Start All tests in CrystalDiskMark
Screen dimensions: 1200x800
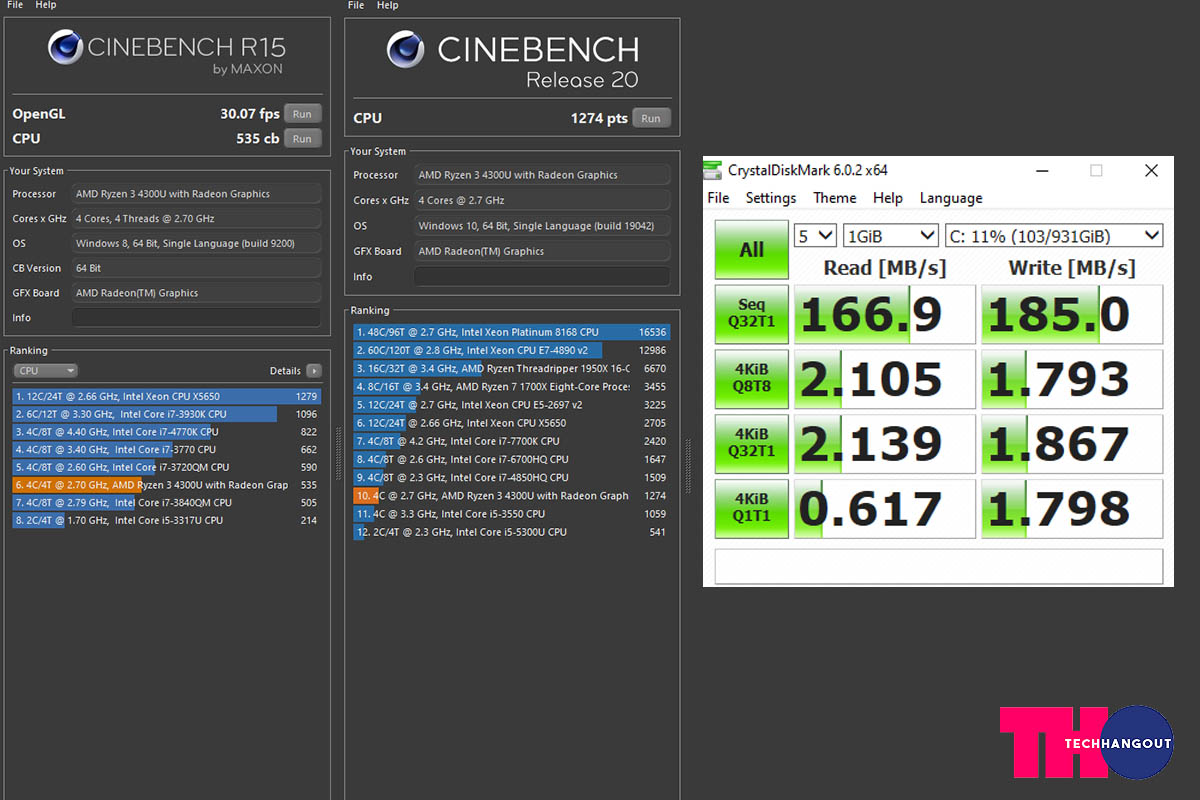[752, 250]
